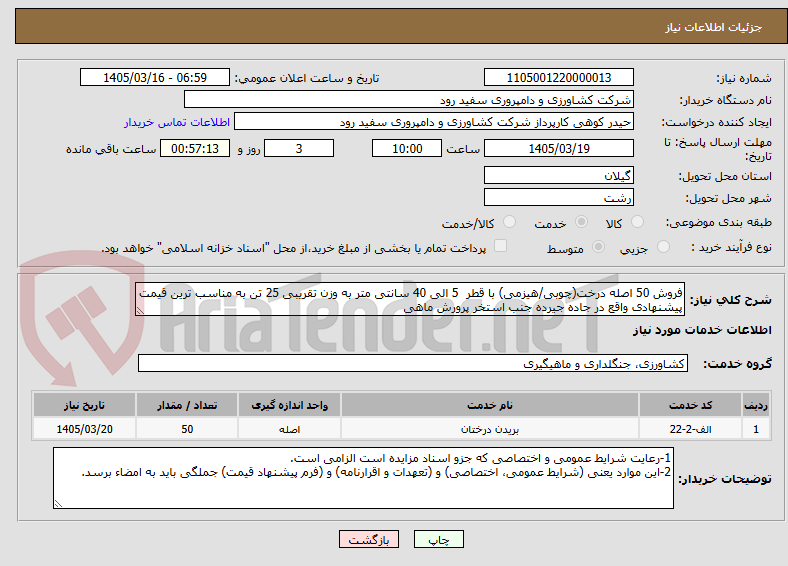Click the deadline time field 10:00
This screenshot has width=788, height=566.
click(407, 148)
